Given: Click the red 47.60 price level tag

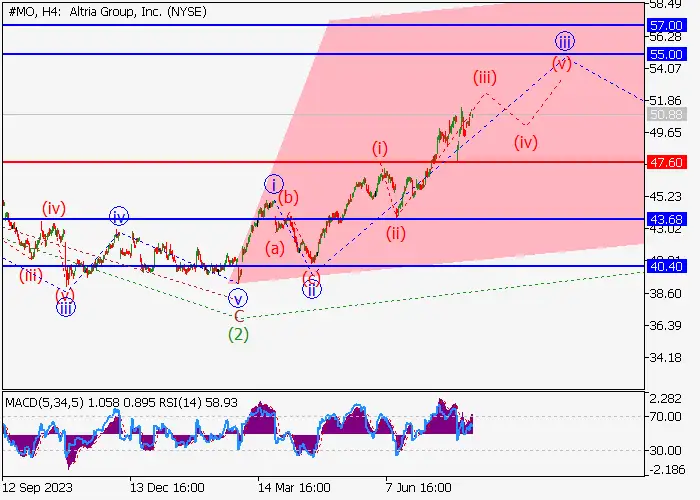Looking at the screenshot, I should 666,162.
